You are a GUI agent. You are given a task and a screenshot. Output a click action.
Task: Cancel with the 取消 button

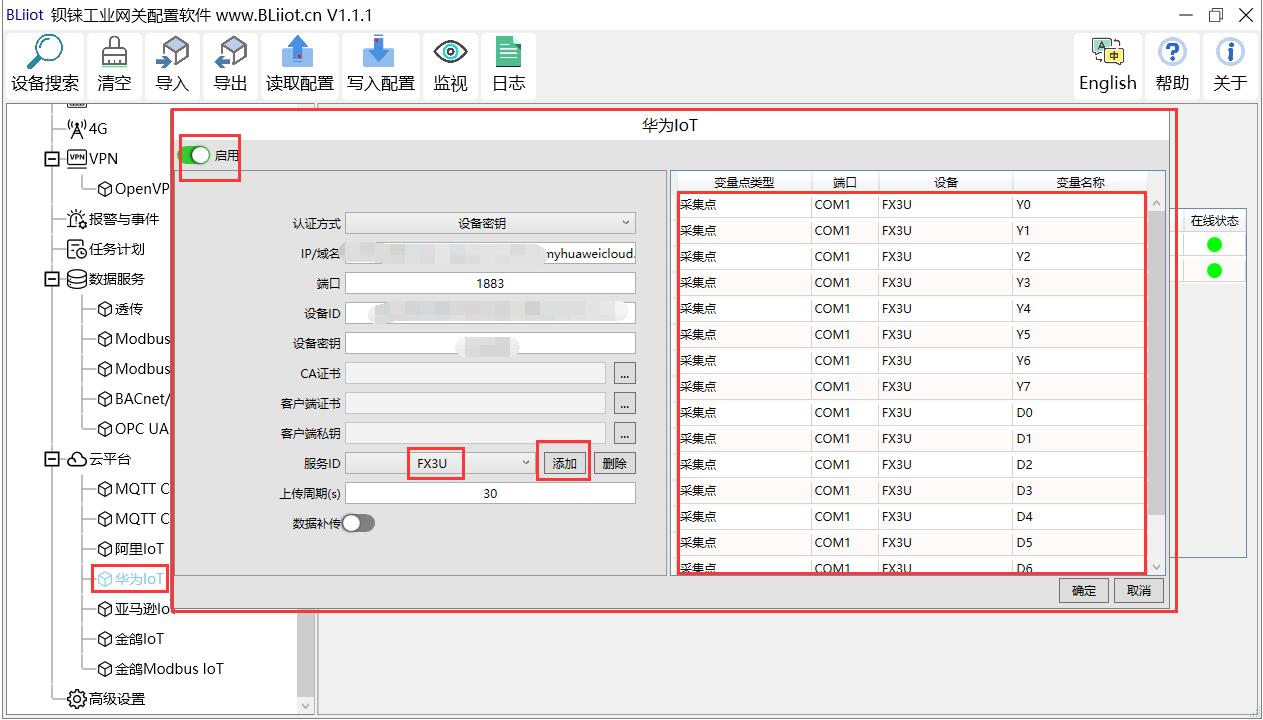click(x=1139, y=591)
